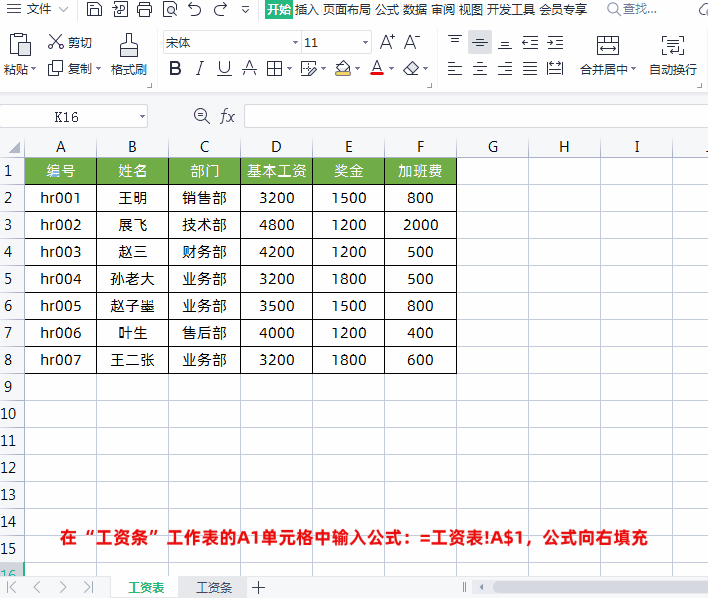The image size is (708, 598).
Task: Justify cell text on both sides
Action: coord(530,69)
